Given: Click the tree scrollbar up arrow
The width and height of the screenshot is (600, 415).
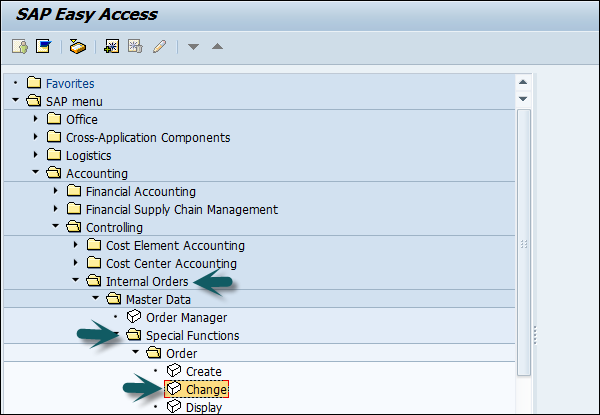Looking at the screenshot, I should pyautogui.click(x=523, y=82).
